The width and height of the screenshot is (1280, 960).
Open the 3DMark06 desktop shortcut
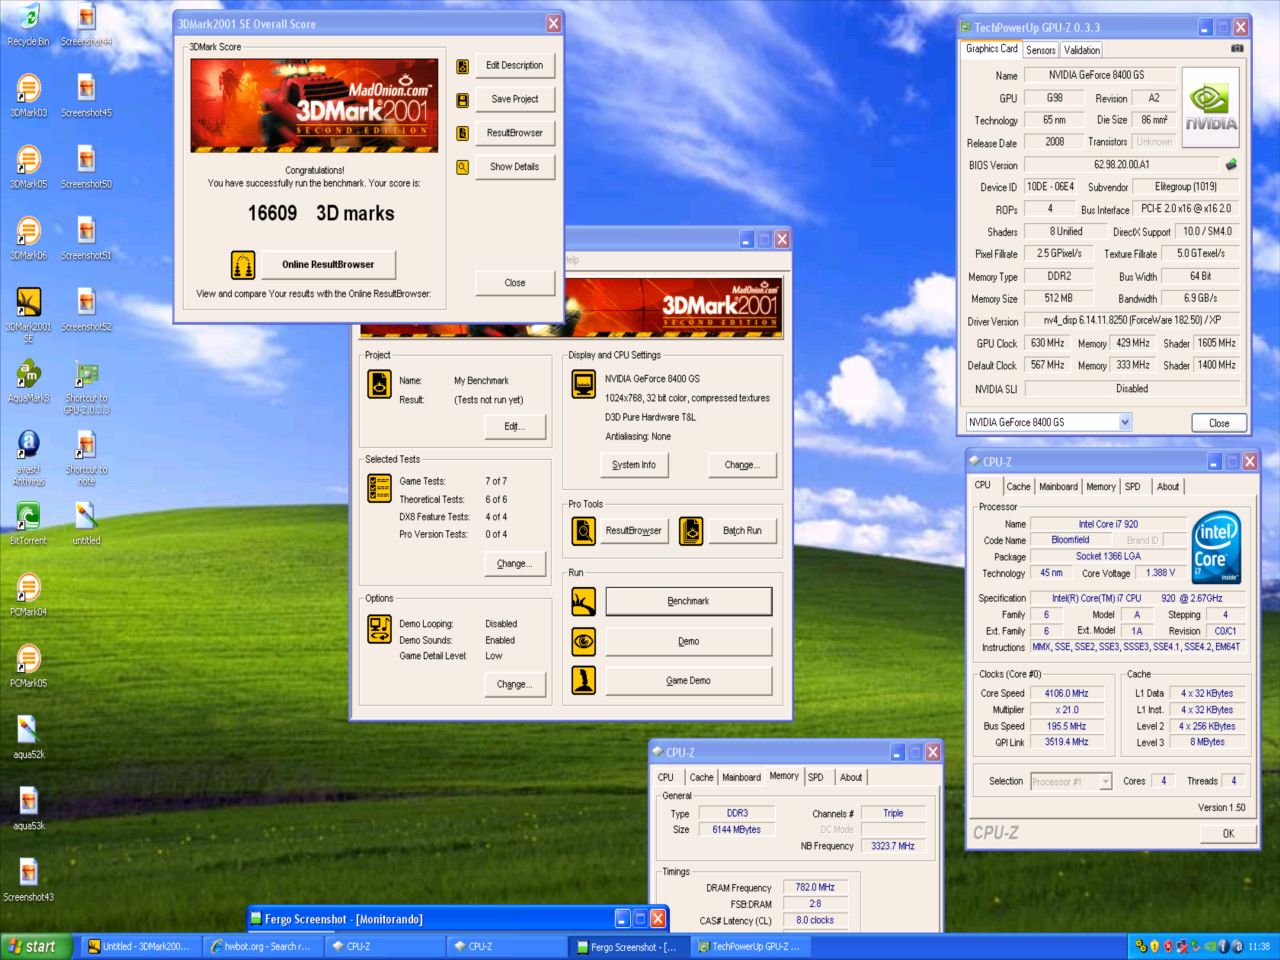pos(28,239)
